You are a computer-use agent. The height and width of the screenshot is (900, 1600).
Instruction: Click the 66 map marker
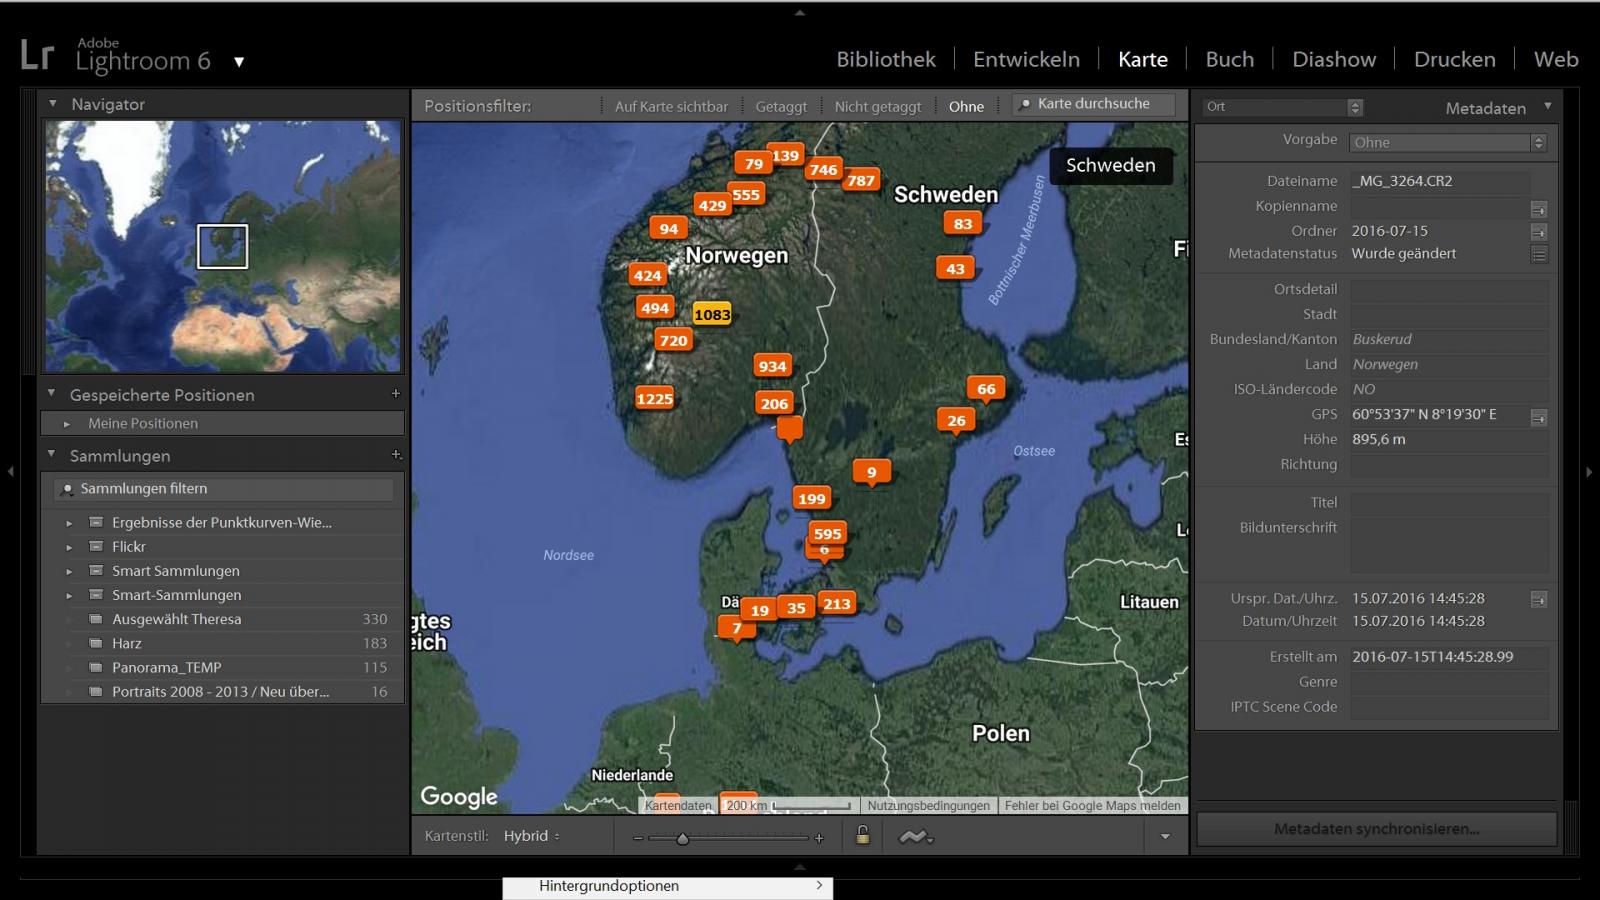[x=986, y=389]
